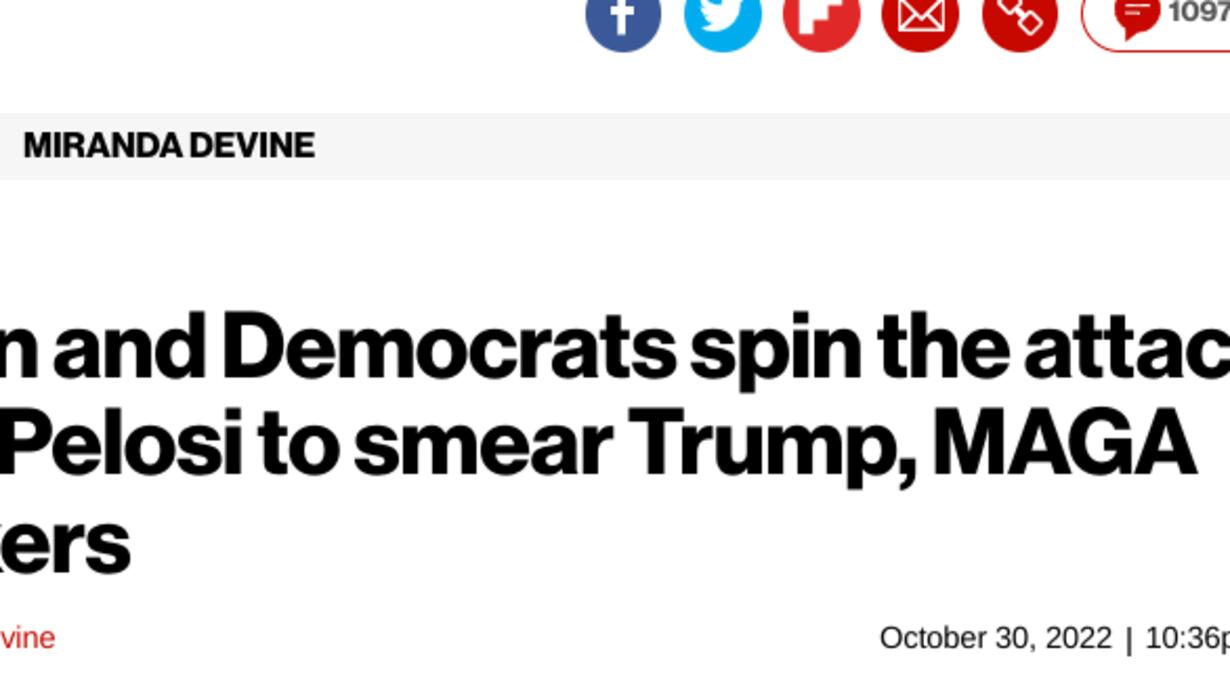Open comments via speech bubble icon
The height and width of the screenshot is (692, 1230).
(1136, 14)
